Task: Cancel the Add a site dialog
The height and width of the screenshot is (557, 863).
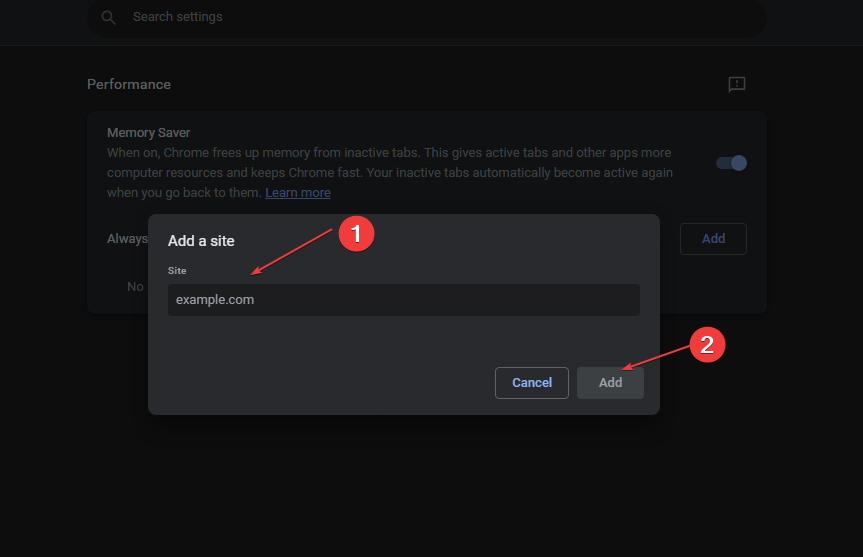Action: (532, 383)
